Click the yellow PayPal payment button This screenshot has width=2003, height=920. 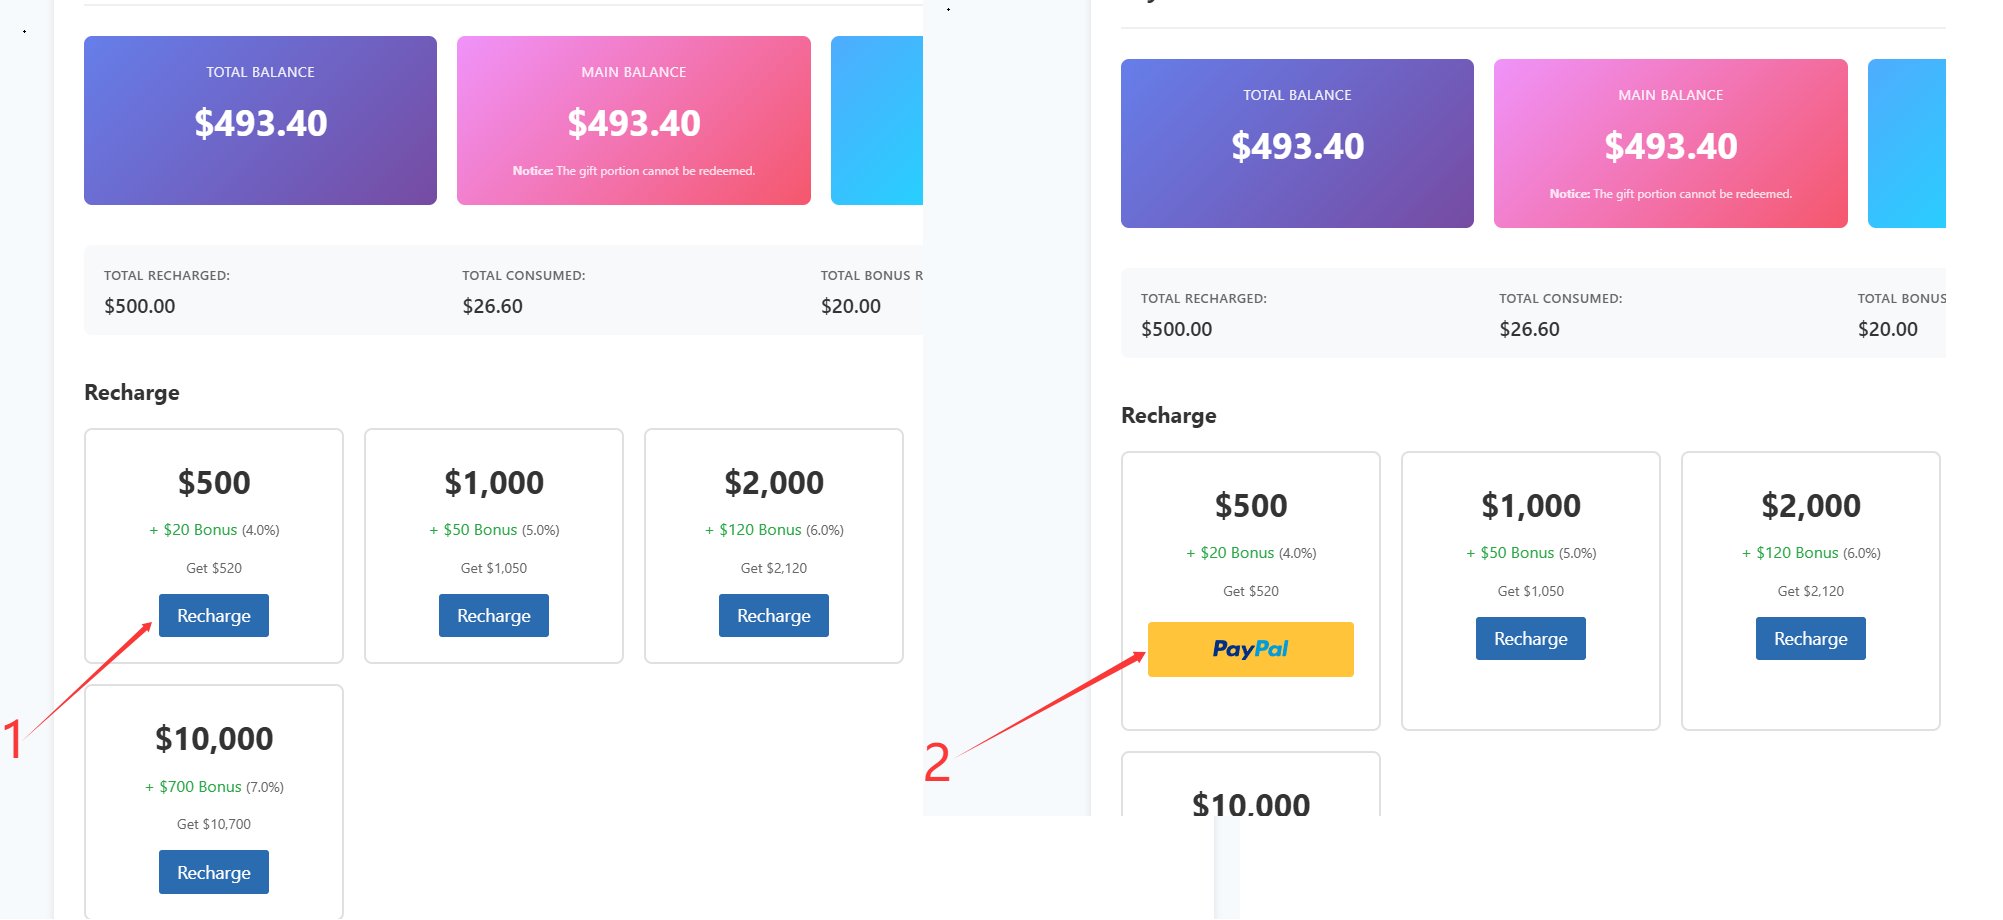1250,649
